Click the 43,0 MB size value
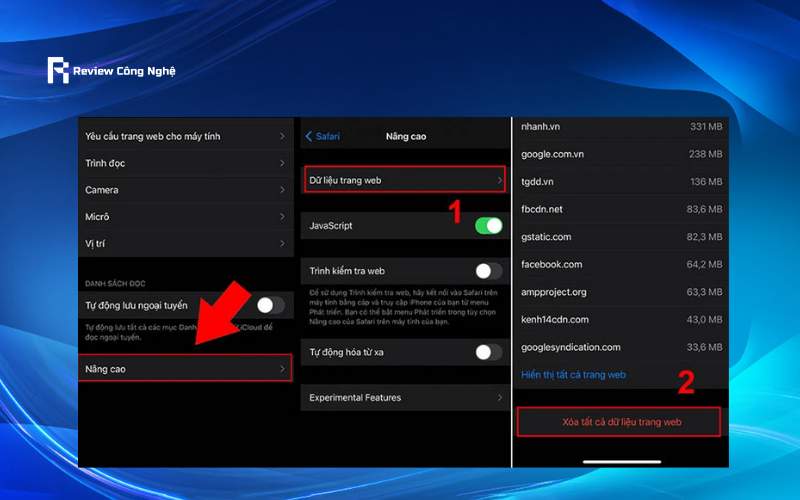800x500 pixels. point(705,319)
